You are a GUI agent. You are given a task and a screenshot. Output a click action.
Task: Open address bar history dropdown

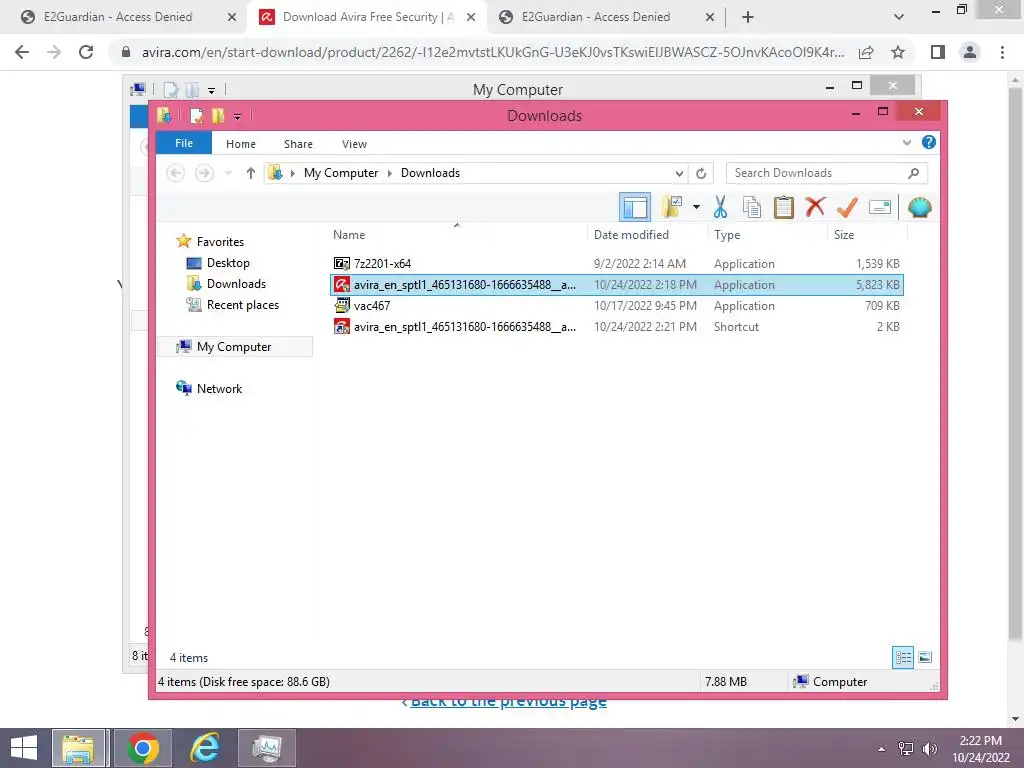tap(679, 173)
